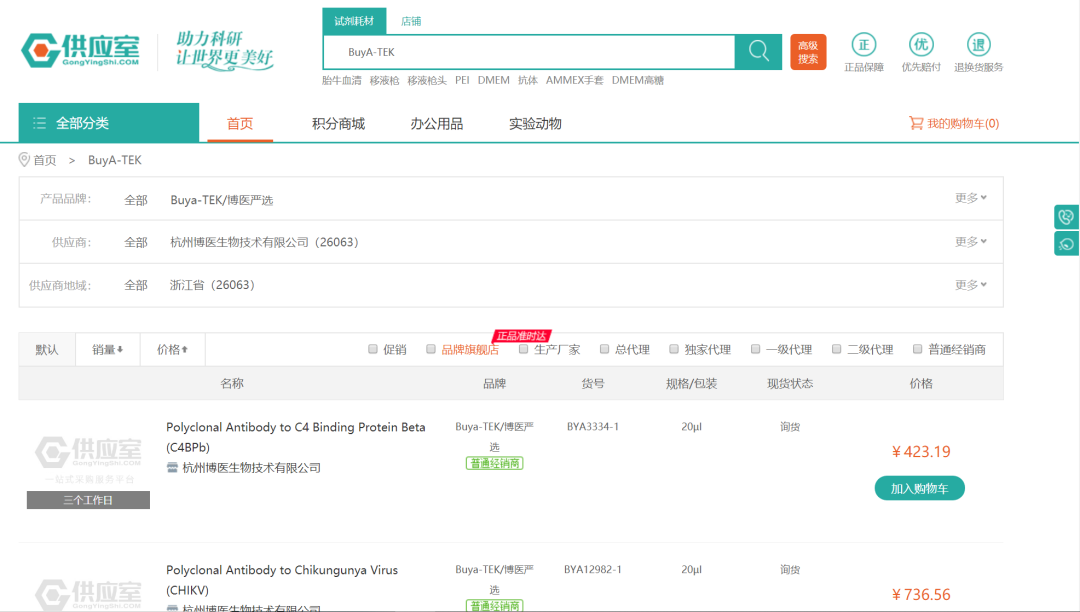Screen dimensions: 1080x612
Task: Open the 正品保障 guarantee icon
Action: point(864,45)
